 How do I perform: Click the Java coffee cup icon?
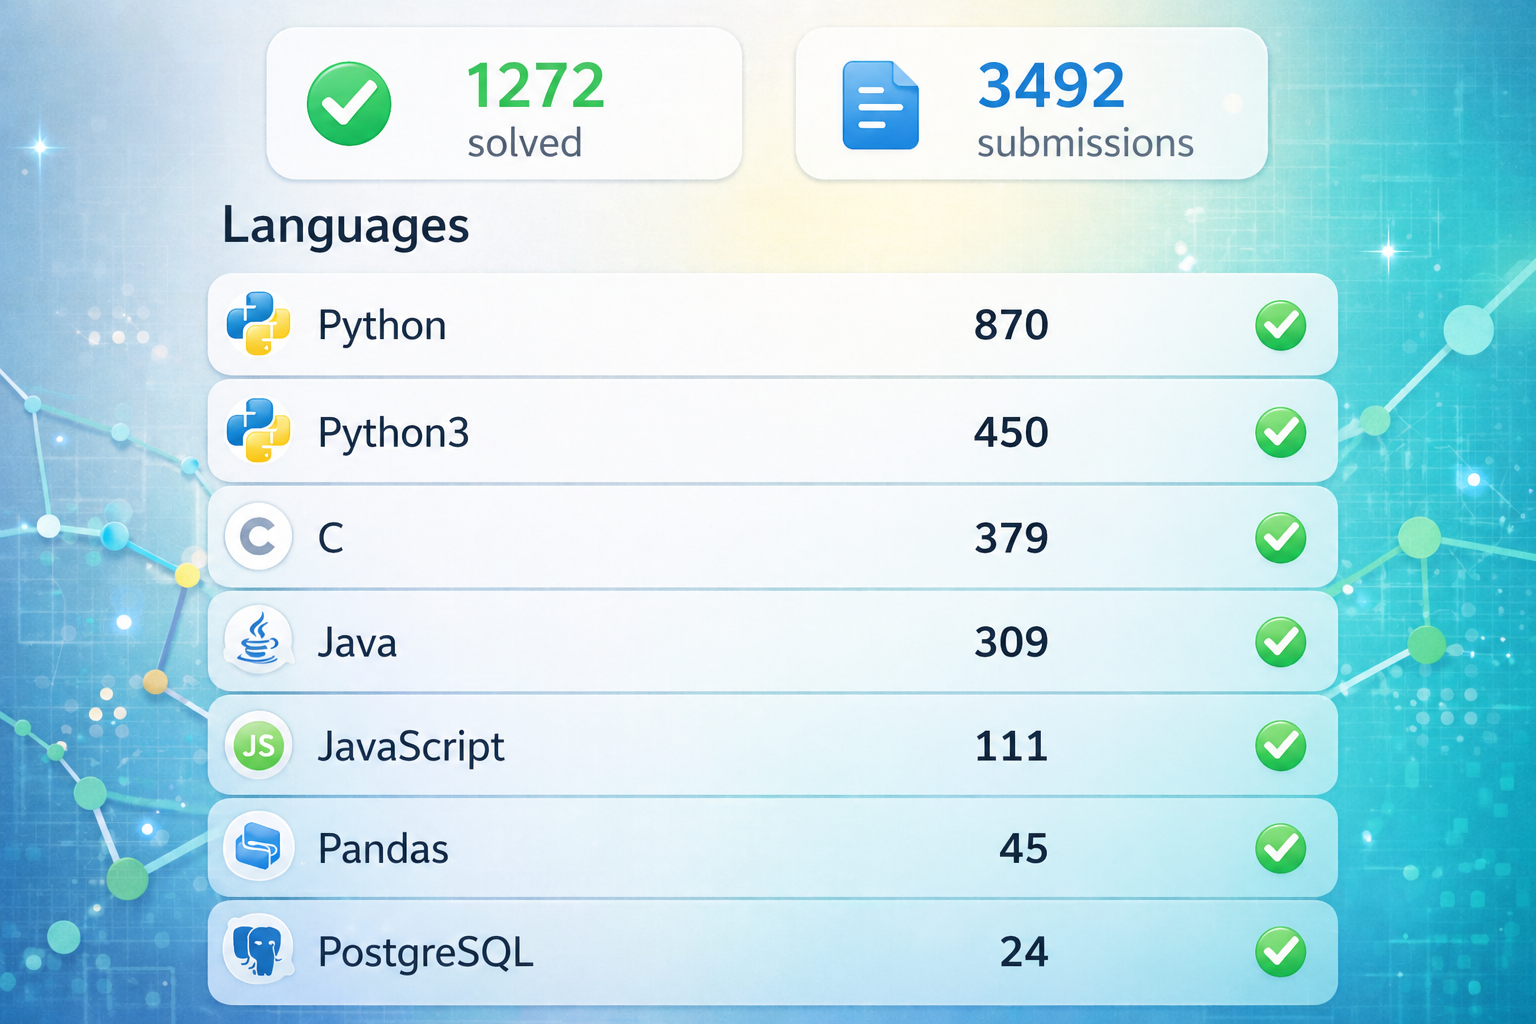point(258,640)
